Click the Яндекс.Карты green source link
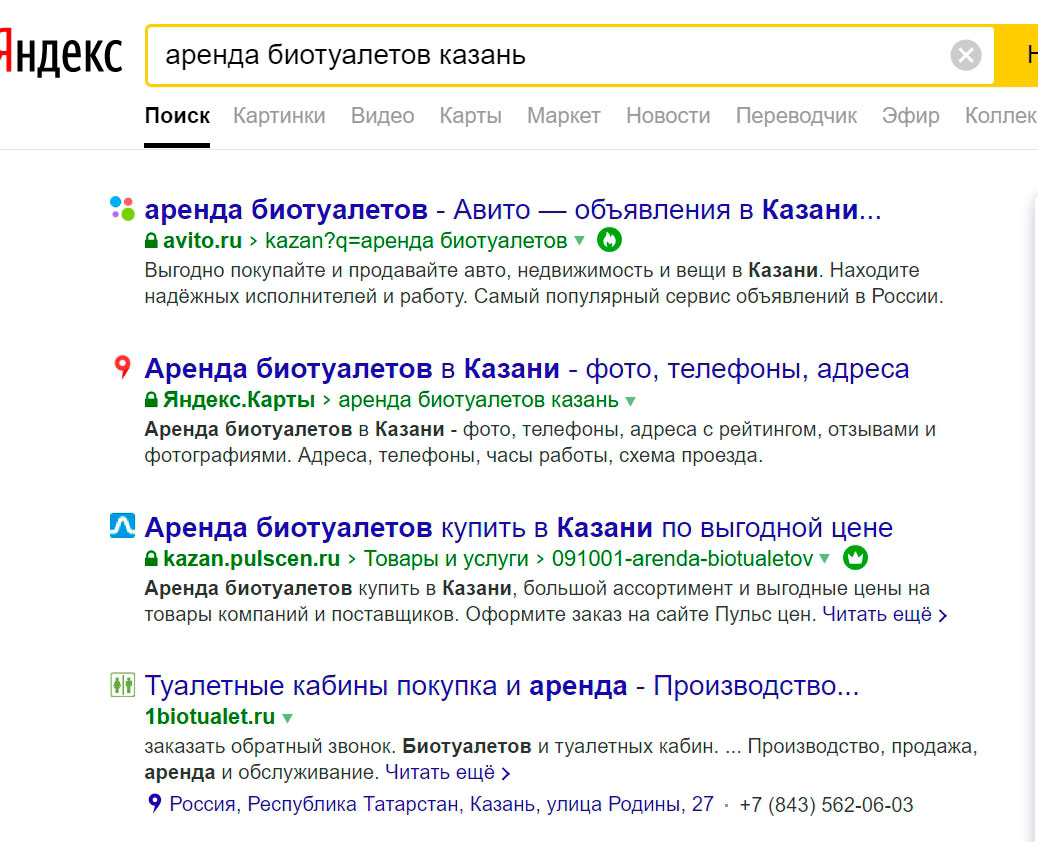 239,400
